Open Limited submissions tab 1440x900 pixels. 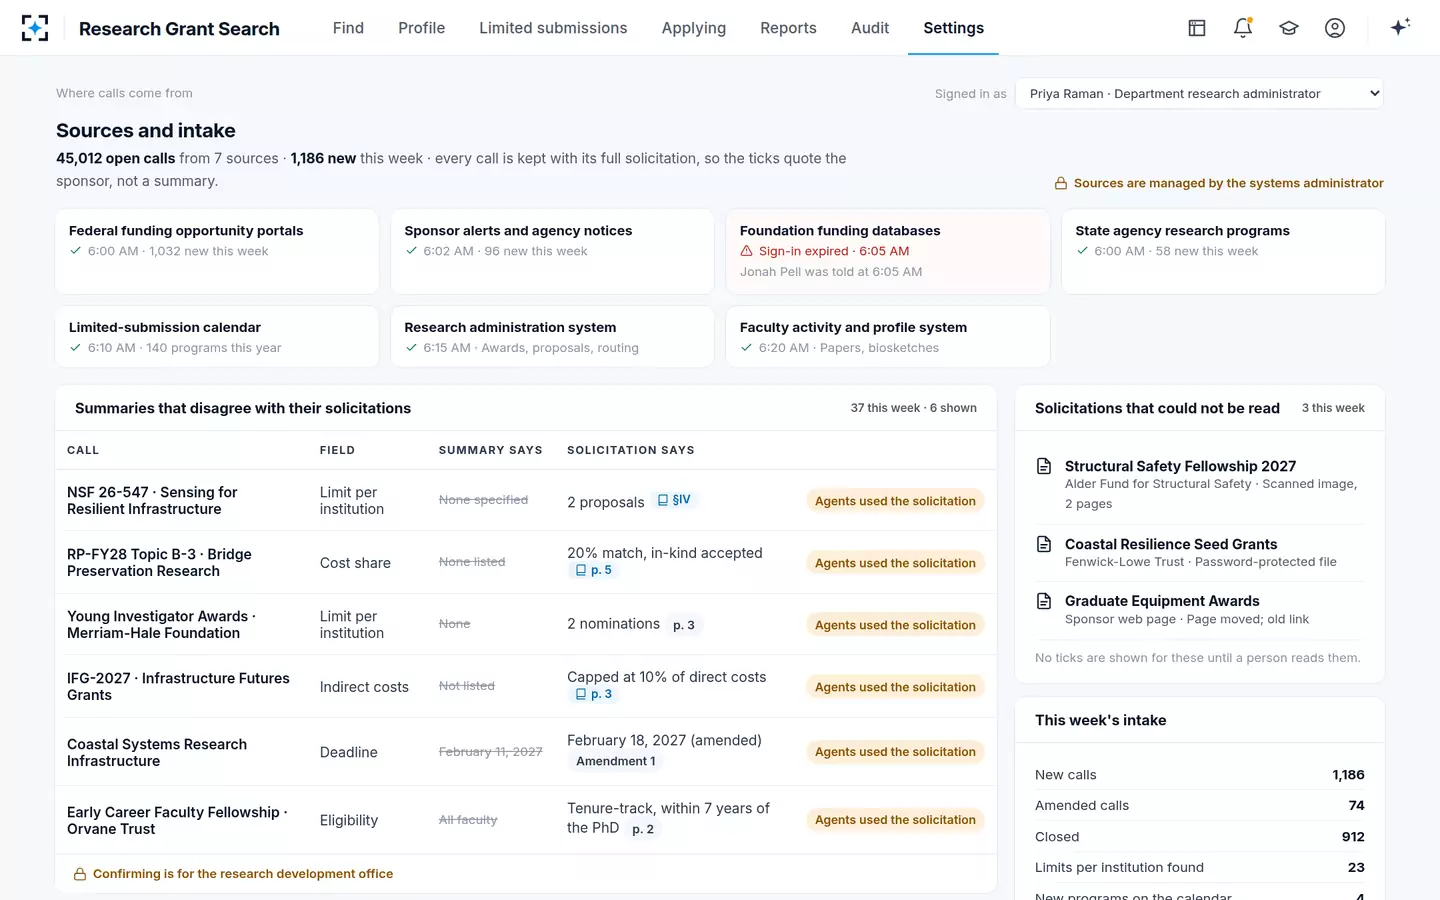point(553,28)
